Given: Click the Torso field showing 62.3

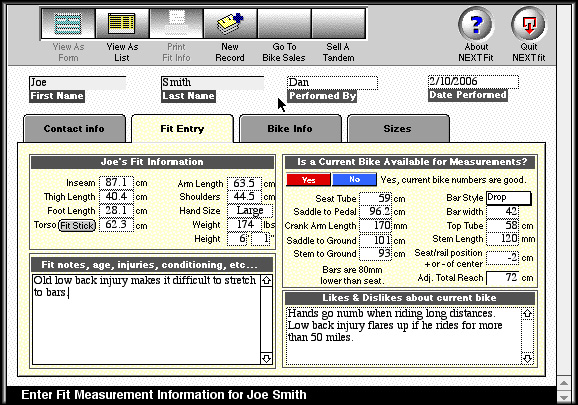Looking at the screenshot, I should [116, 225].
